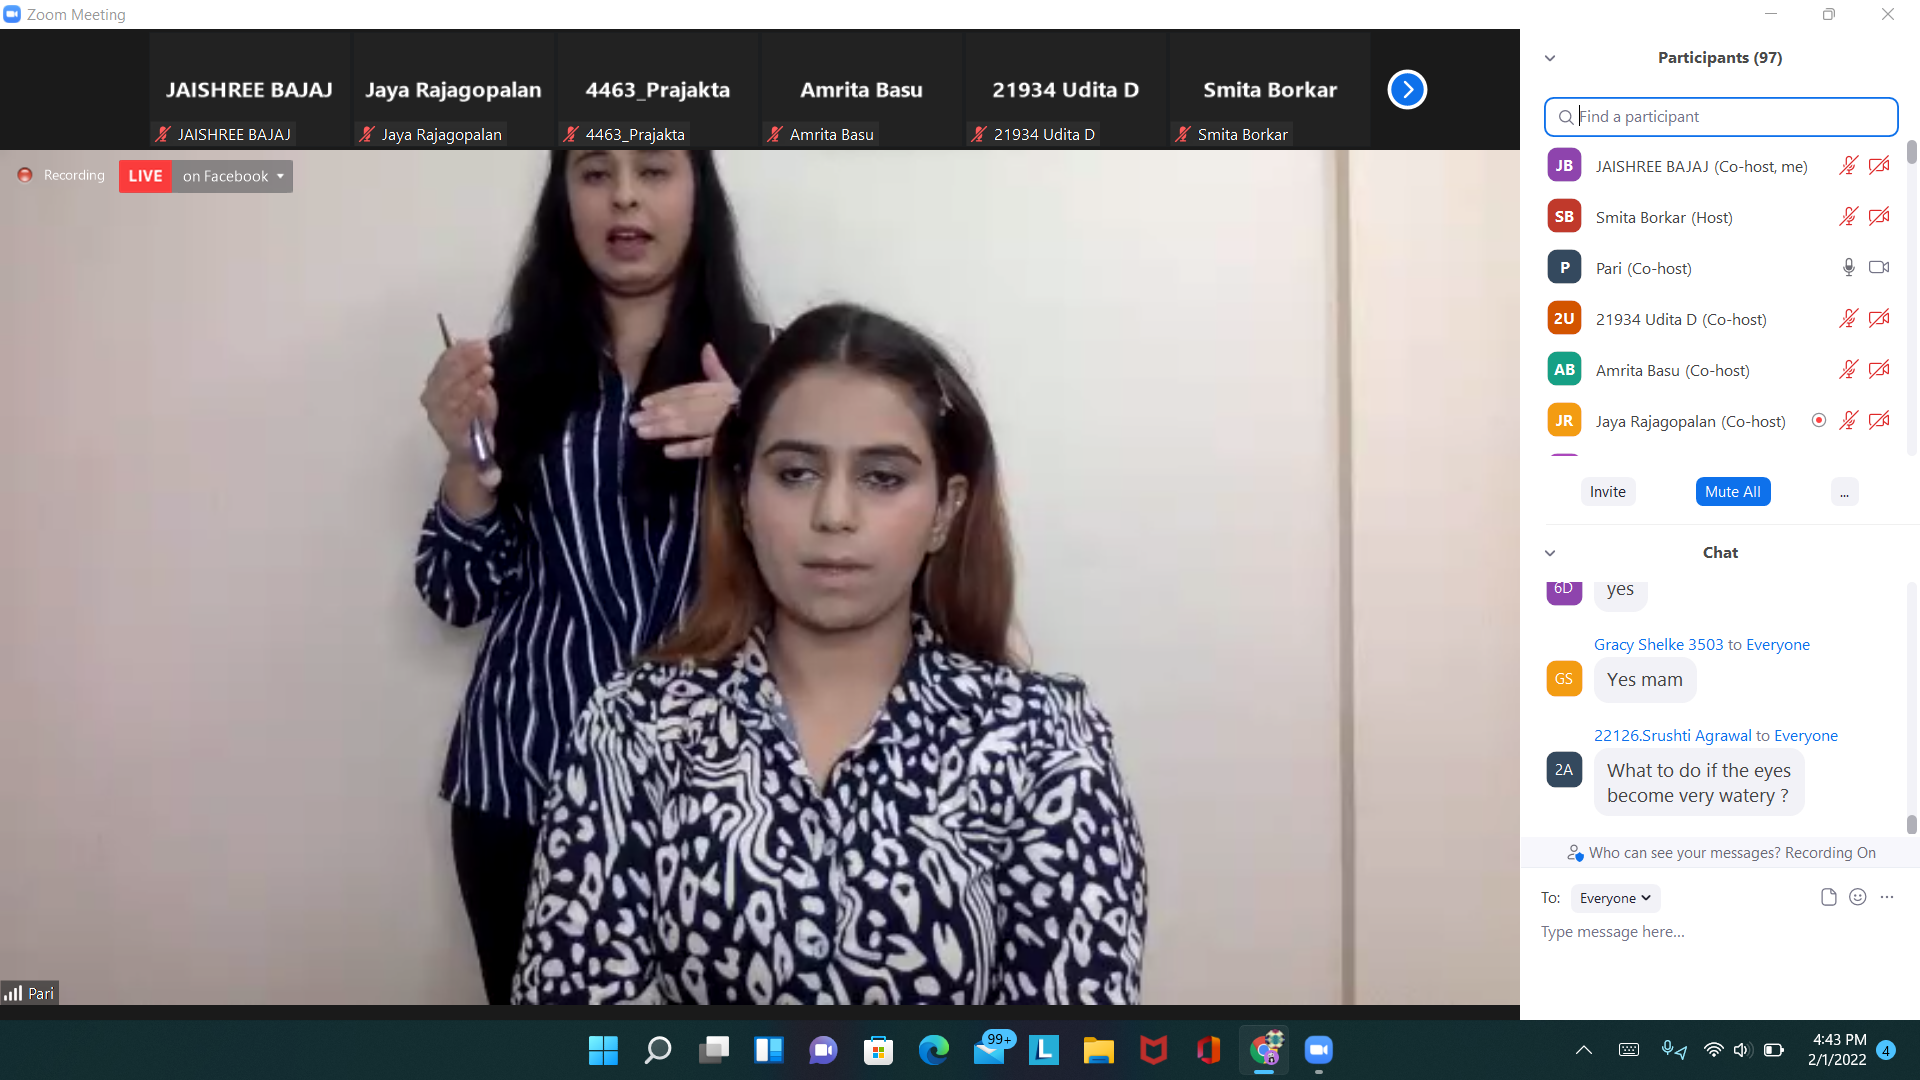Unmute Amrita Basu's microphone
Viewport: 1920px width, 1080px height.
point(1848,369)
